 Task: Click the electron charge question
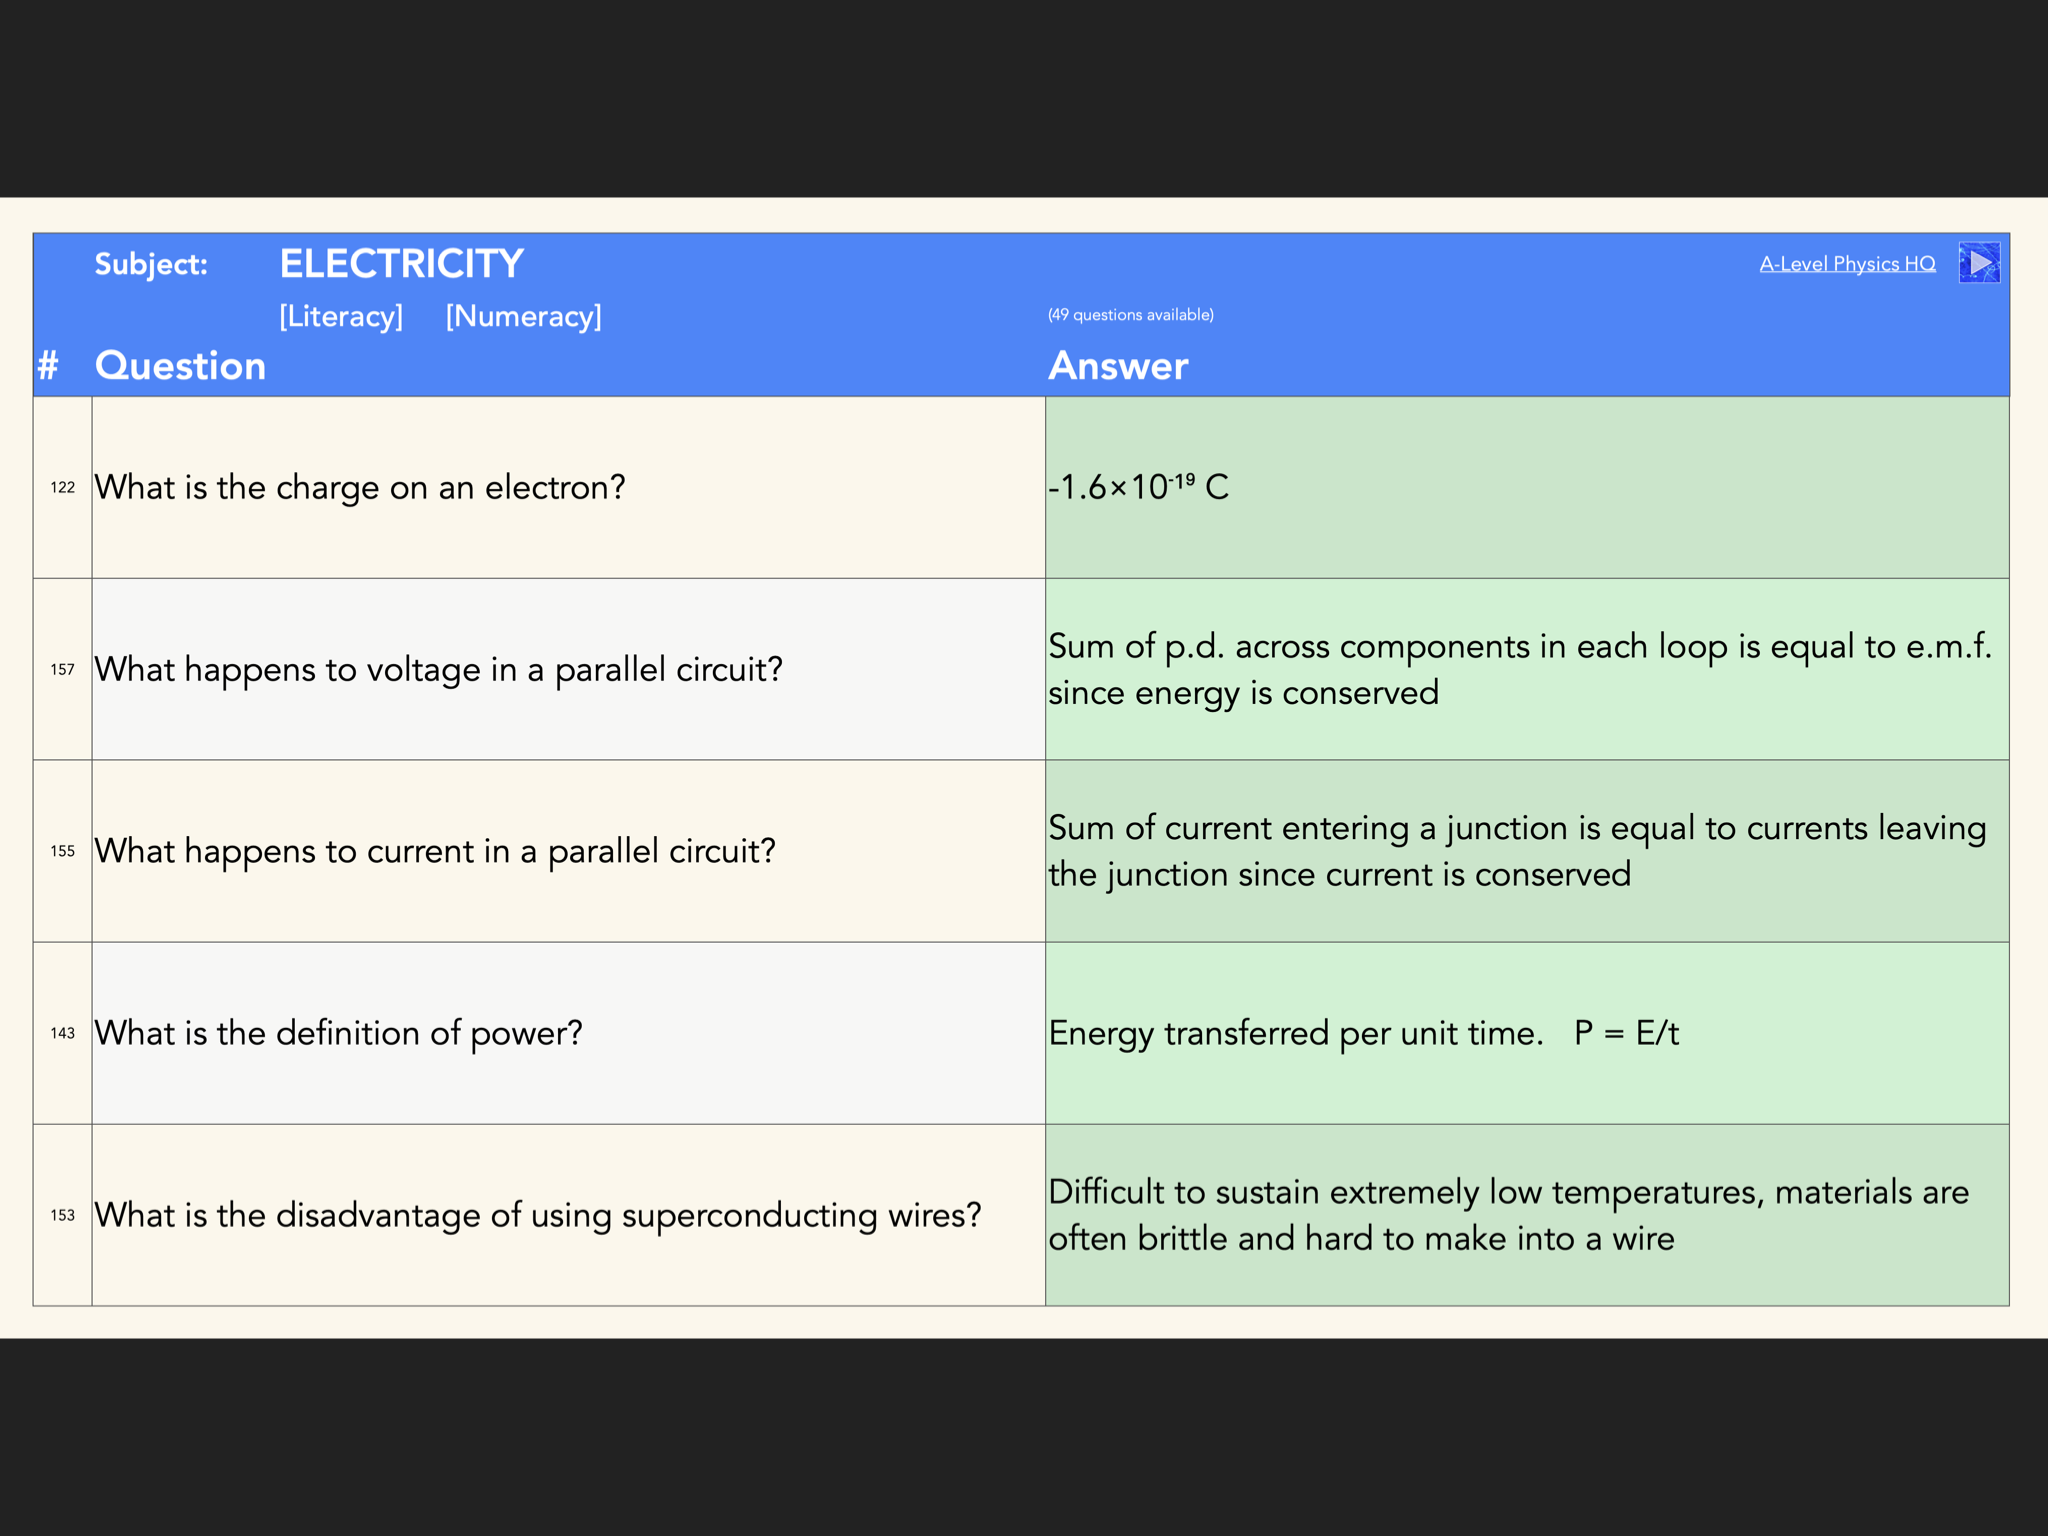coord(360,488)
